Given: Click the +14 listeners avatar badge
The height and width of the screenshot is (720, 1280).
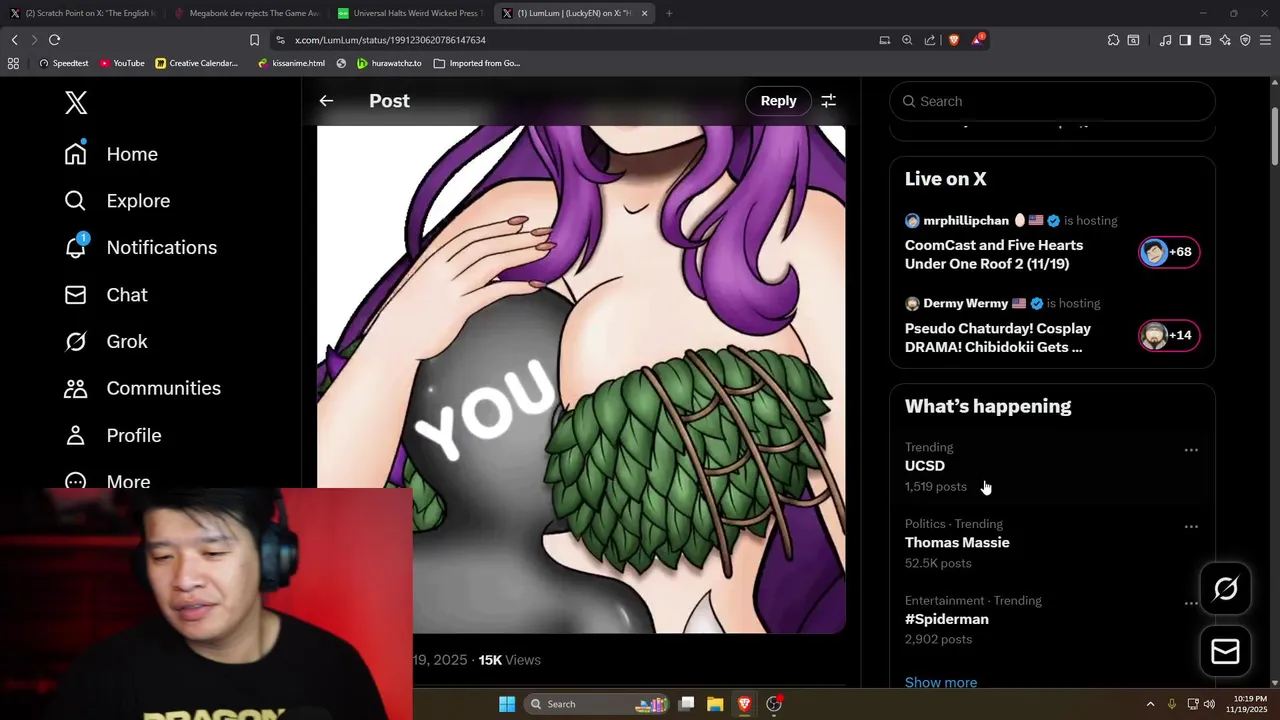Looking at the screenshot, I should 1169,335.
